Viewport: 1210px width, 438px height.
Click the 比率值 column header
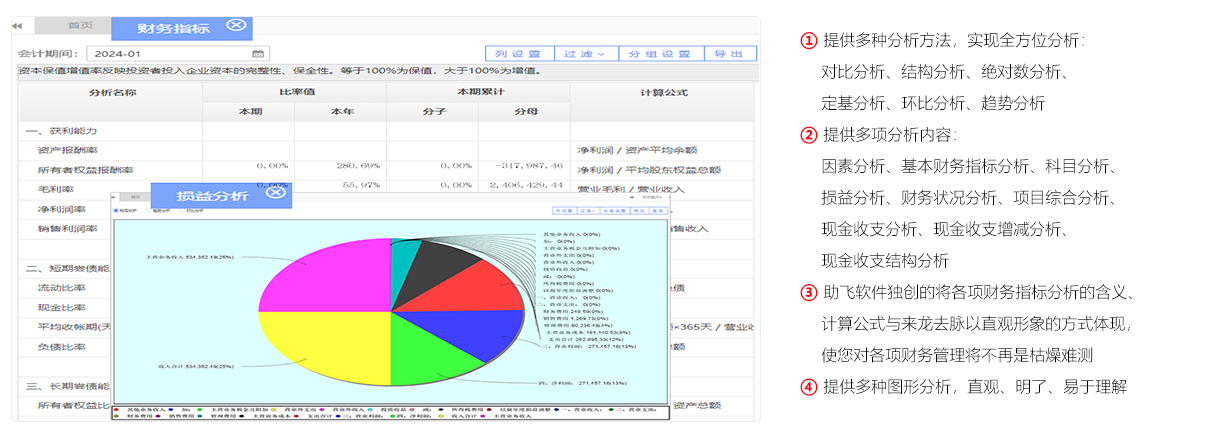[x=295, y=92]
